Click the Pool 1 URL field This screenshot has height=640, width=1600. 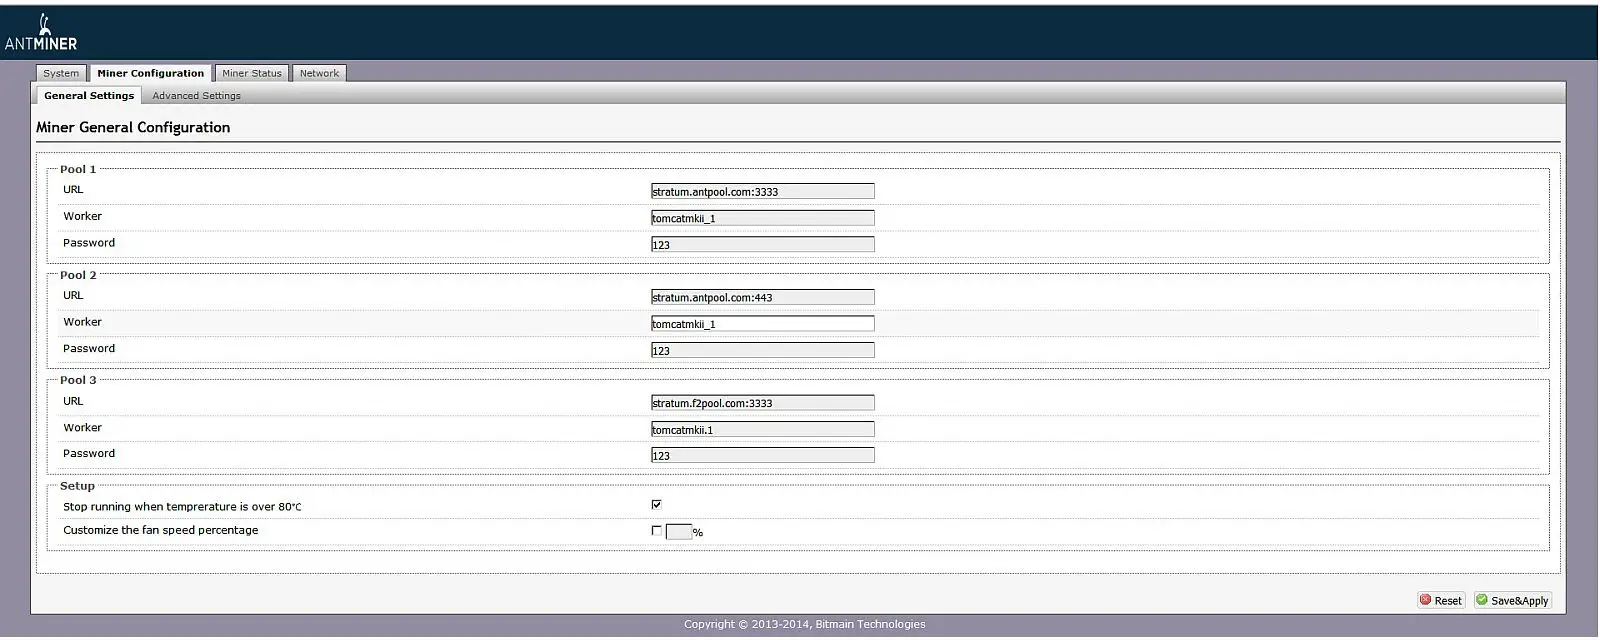pos(762,191)
